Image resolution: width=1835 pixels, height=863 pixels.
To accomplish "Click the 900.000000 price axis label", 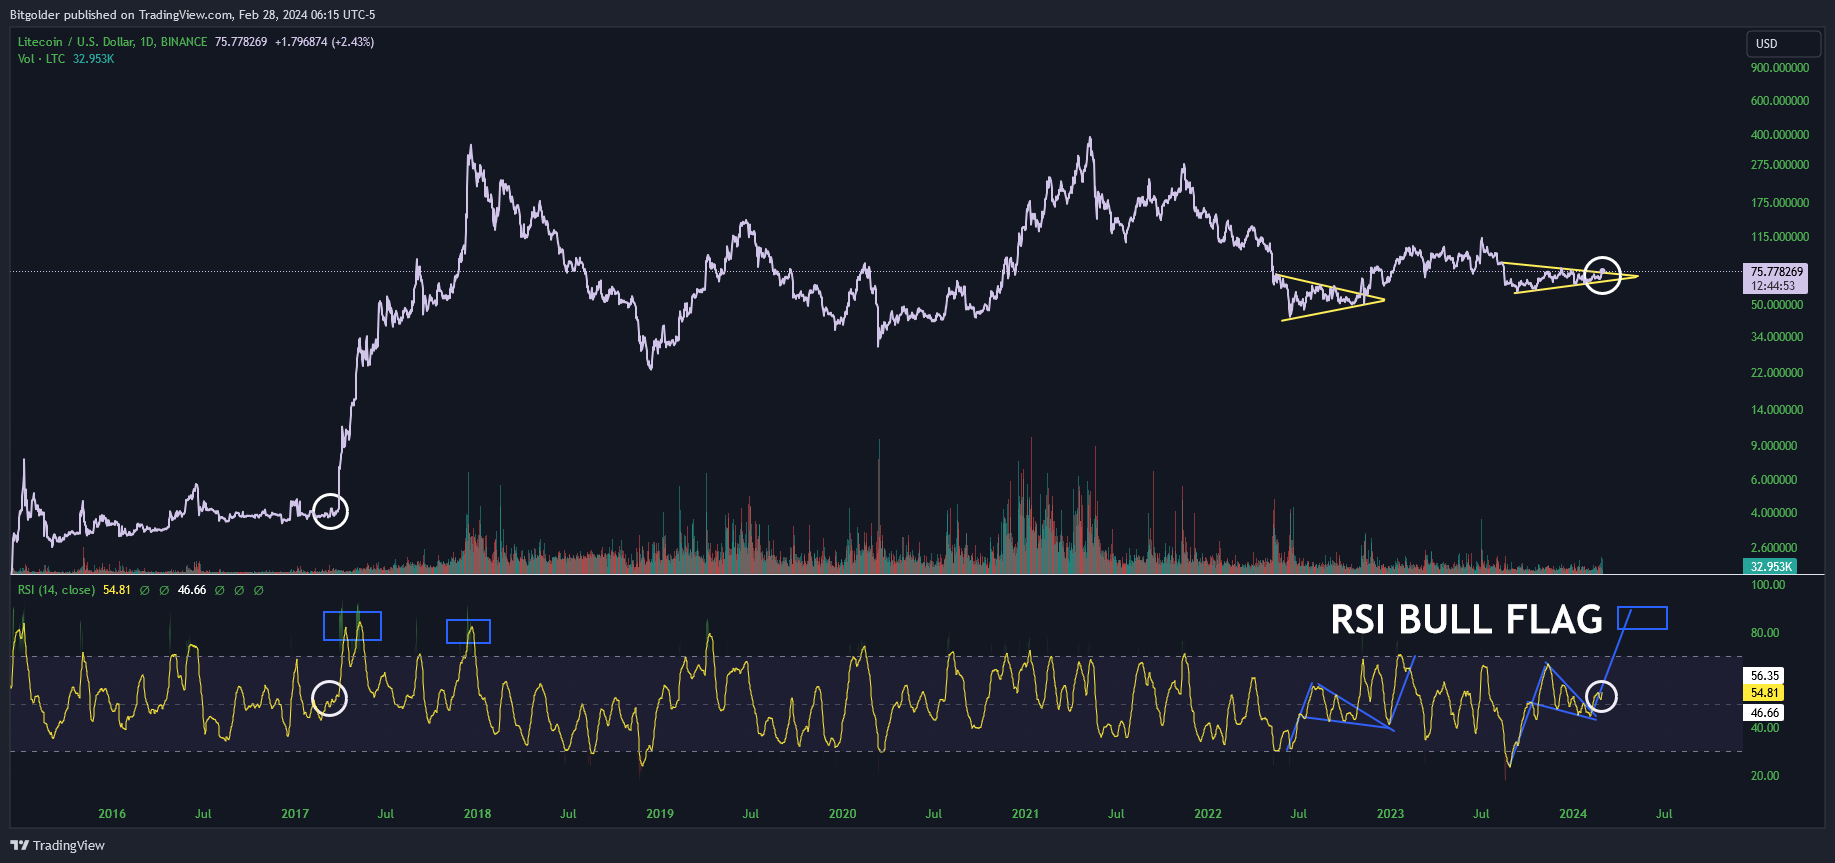I will coord(1780,68).
